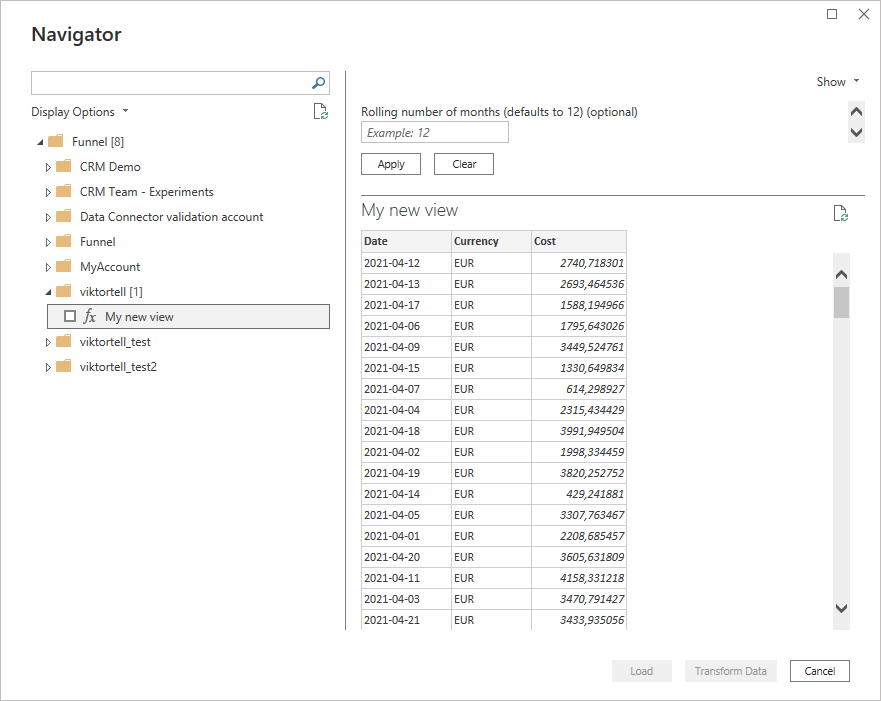This screenshot has height=701, width=881.
Task: Click the CRM Demo folder icon
Action: coord(64,166)
